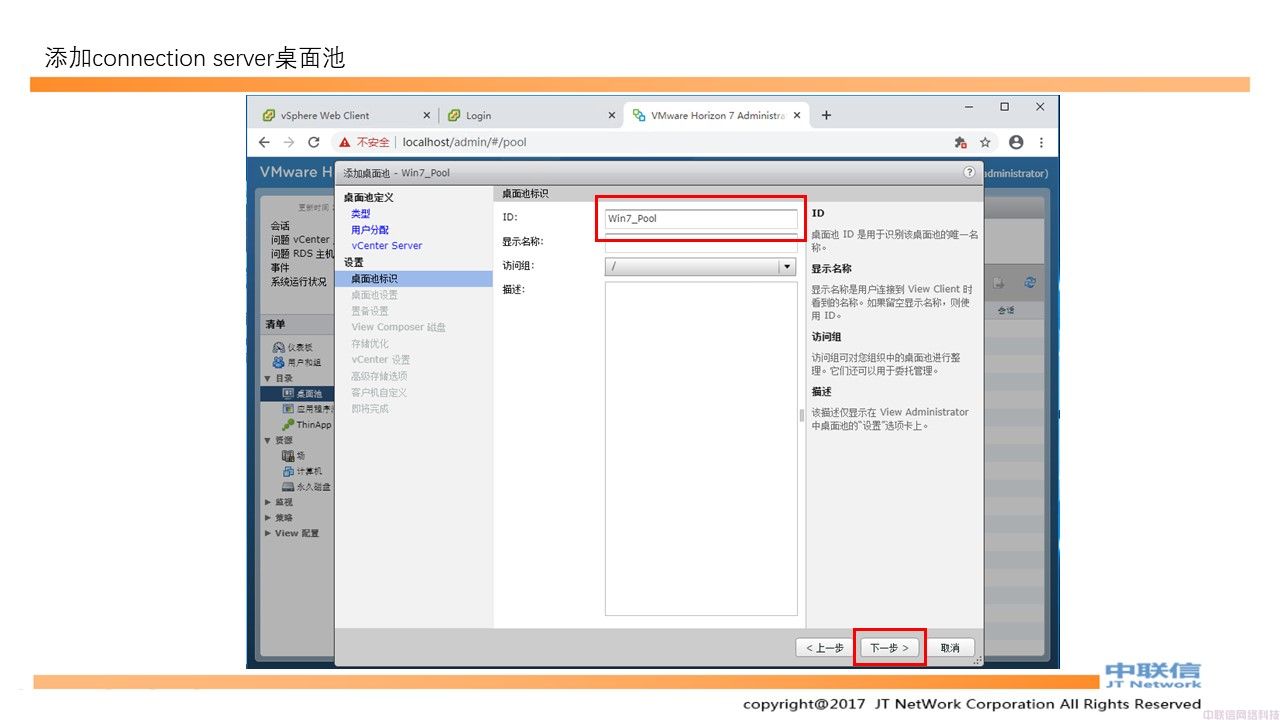Close the VMware Horizon 7 Administrator tab
1280x720 pixels.
tap(797, 115)
